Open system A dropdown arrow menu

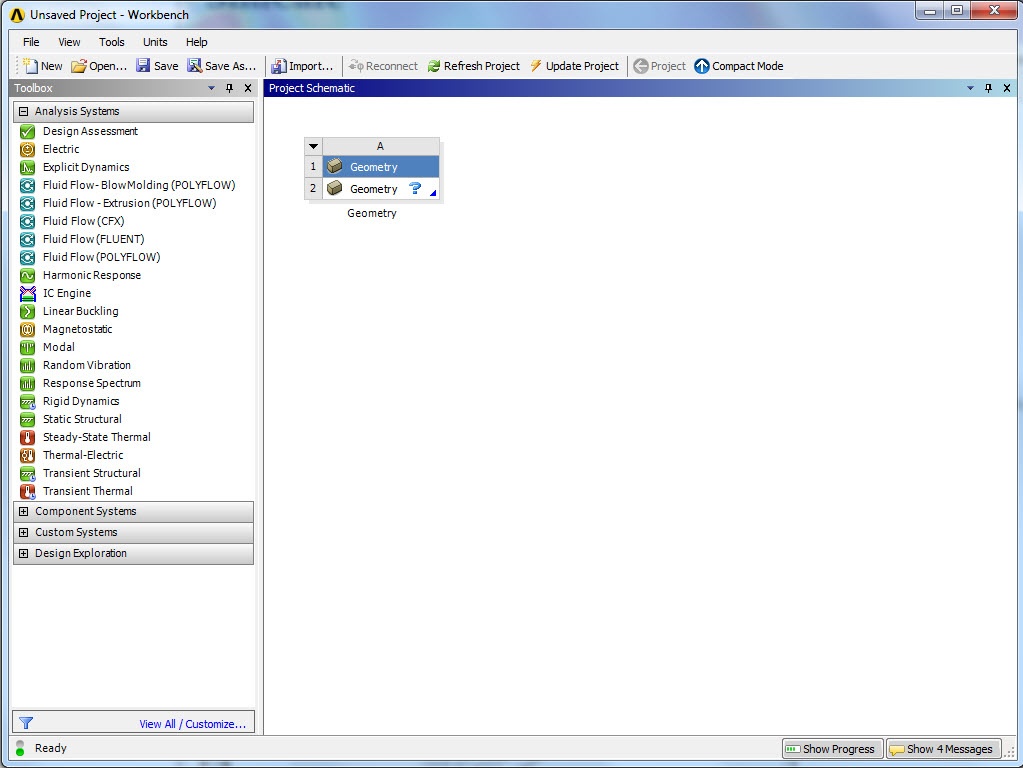point(313,146)
